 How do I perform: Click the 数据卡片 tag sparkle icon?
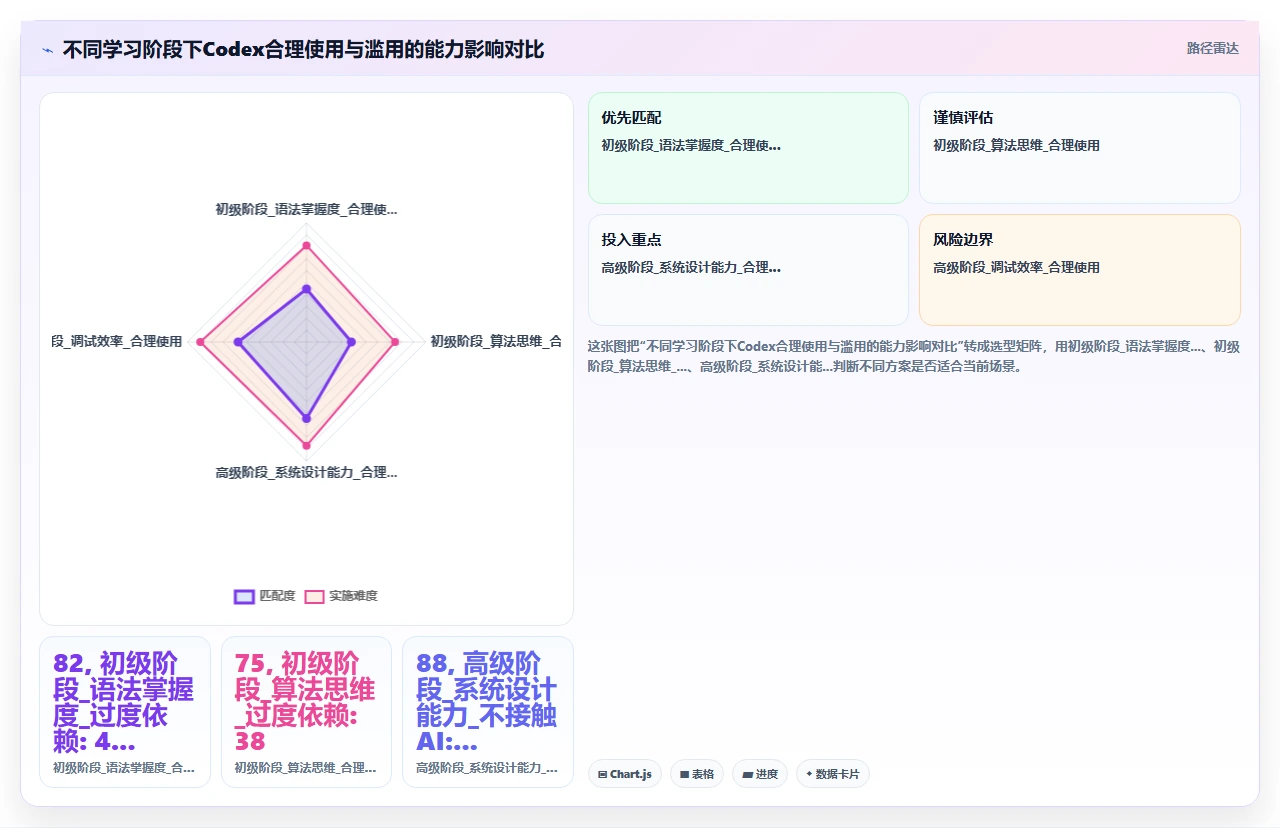click(x=809, y=774)
